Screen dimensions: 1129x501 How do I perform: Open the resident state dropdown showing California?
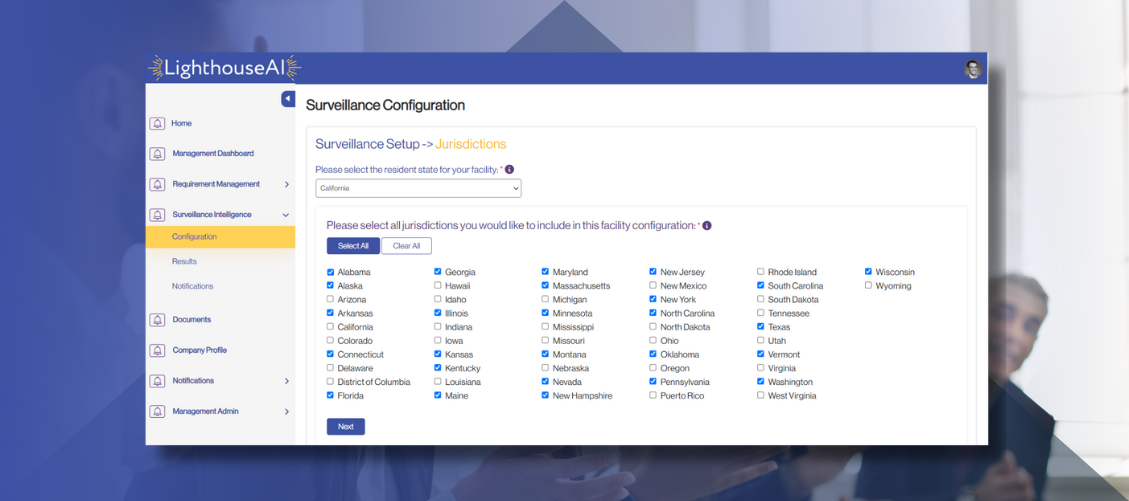[418, 189]
